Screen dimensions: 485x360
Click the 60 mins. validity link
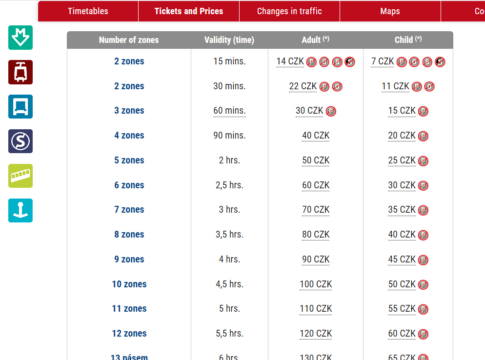point(229,111)
